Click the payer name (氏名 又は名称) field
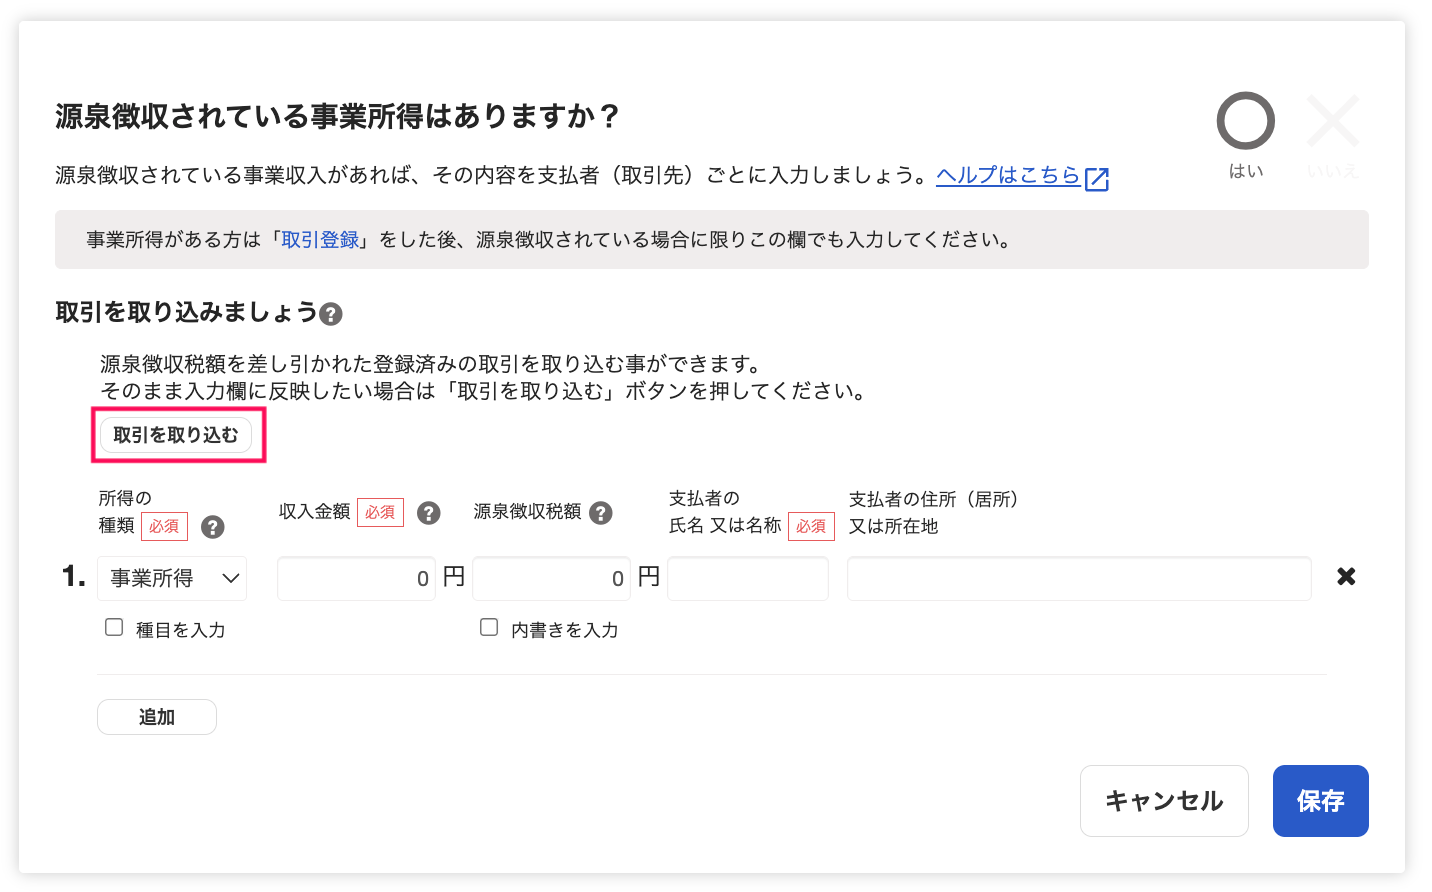 pos(748,578)
